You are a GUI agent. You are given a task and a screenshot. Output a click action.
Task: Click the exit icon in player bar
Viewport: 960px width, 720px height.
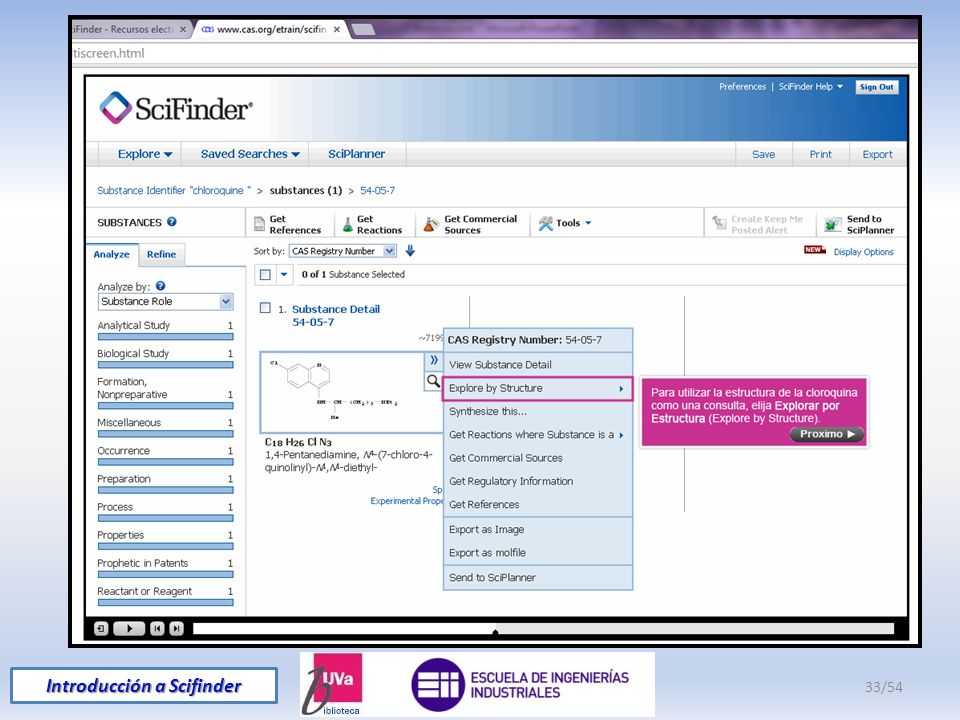101,628
